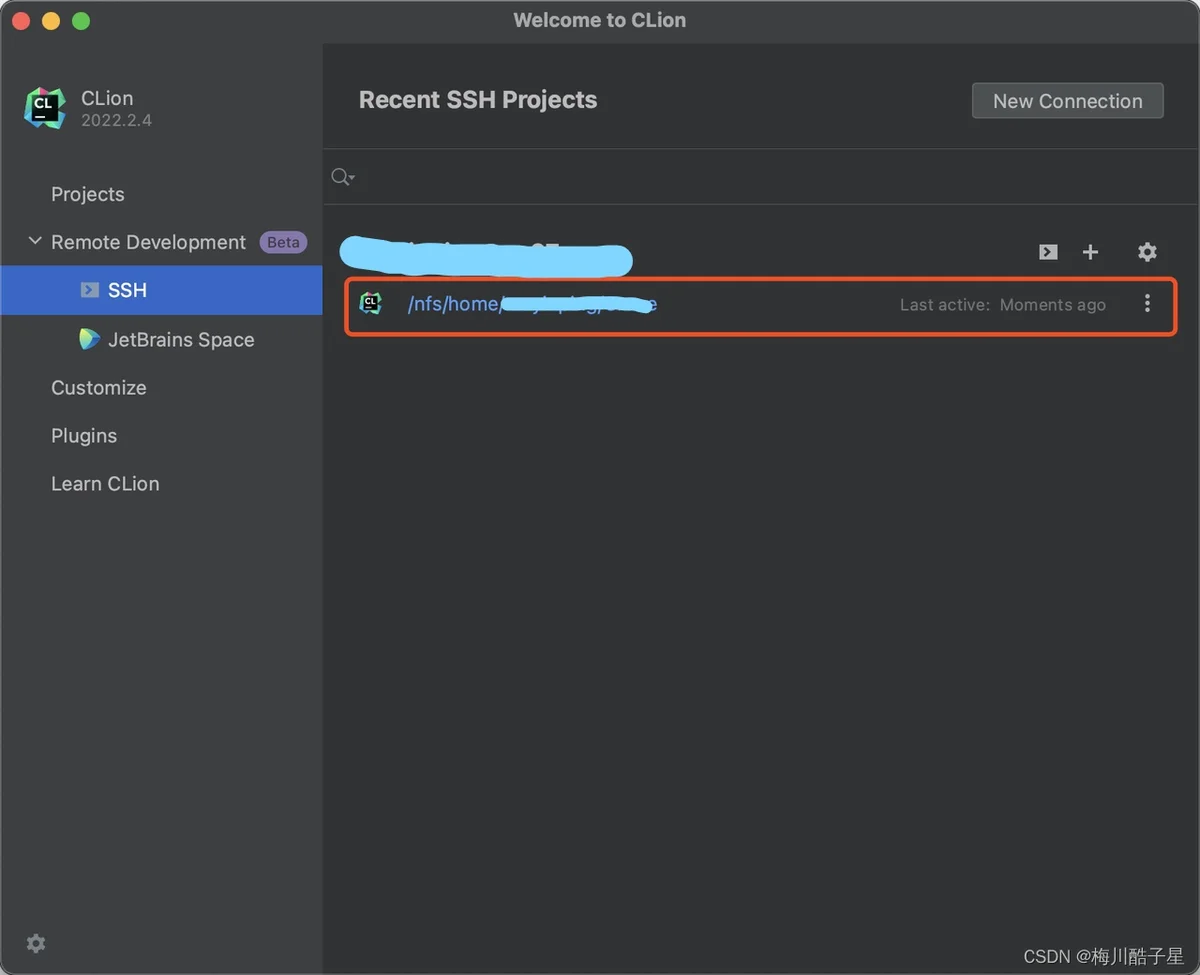Open search options dropdown arrow

[x=353, y=179]
